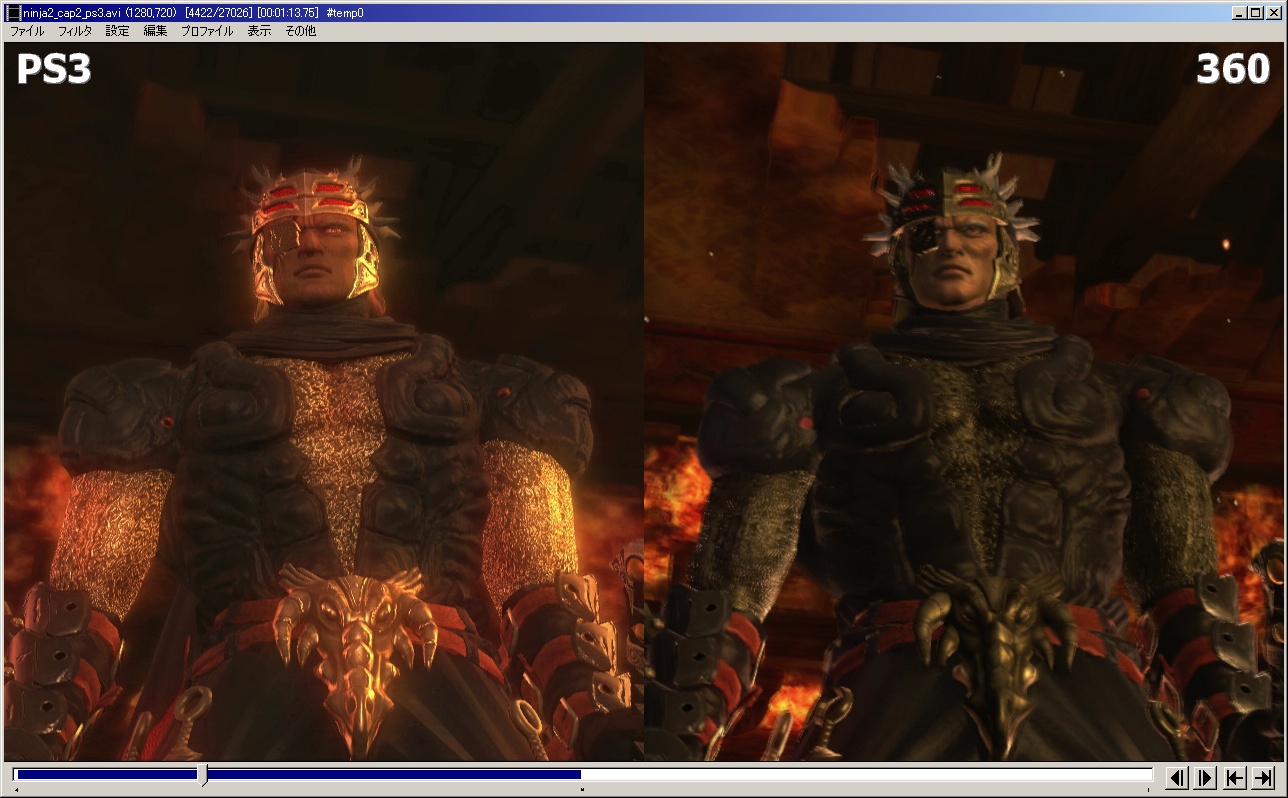The width and height of the screenshot is (1288, 798).
Task: Open the 設定 (Settings) menu
Action: (118, 31)
